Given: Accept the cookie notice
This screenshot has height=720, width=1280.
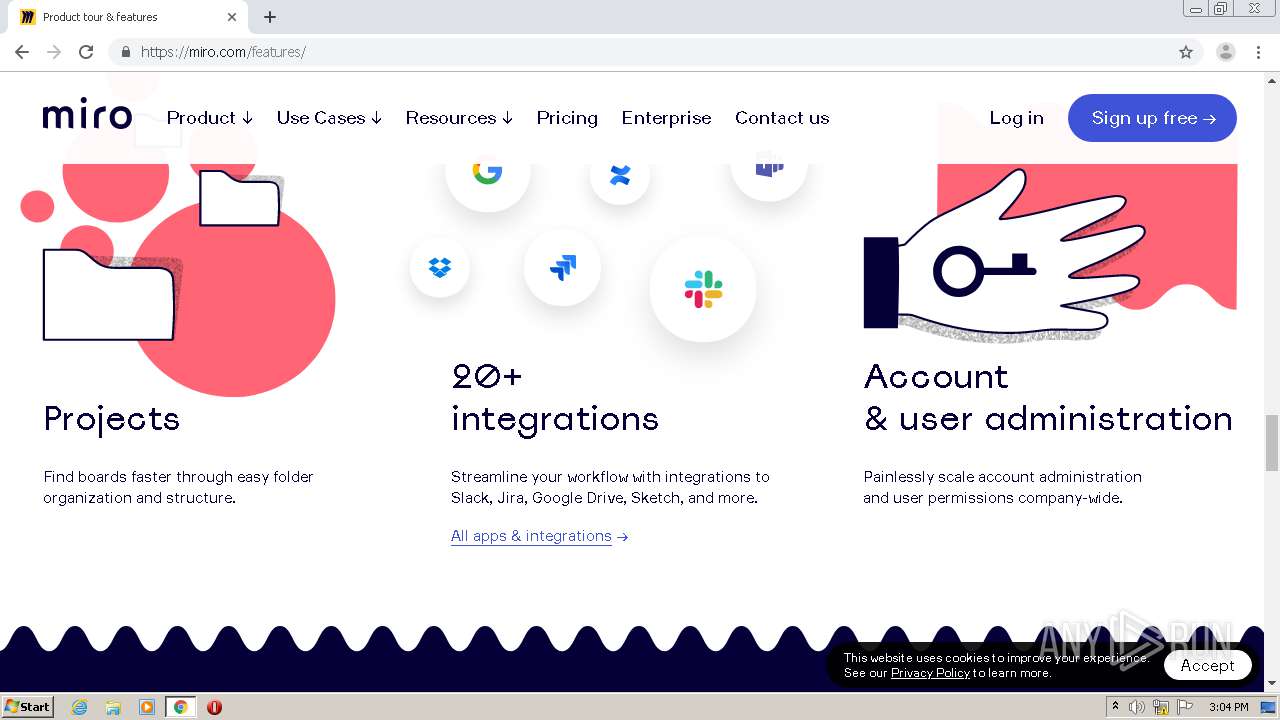Looking at the screenshot, I should click(1207, 665).
